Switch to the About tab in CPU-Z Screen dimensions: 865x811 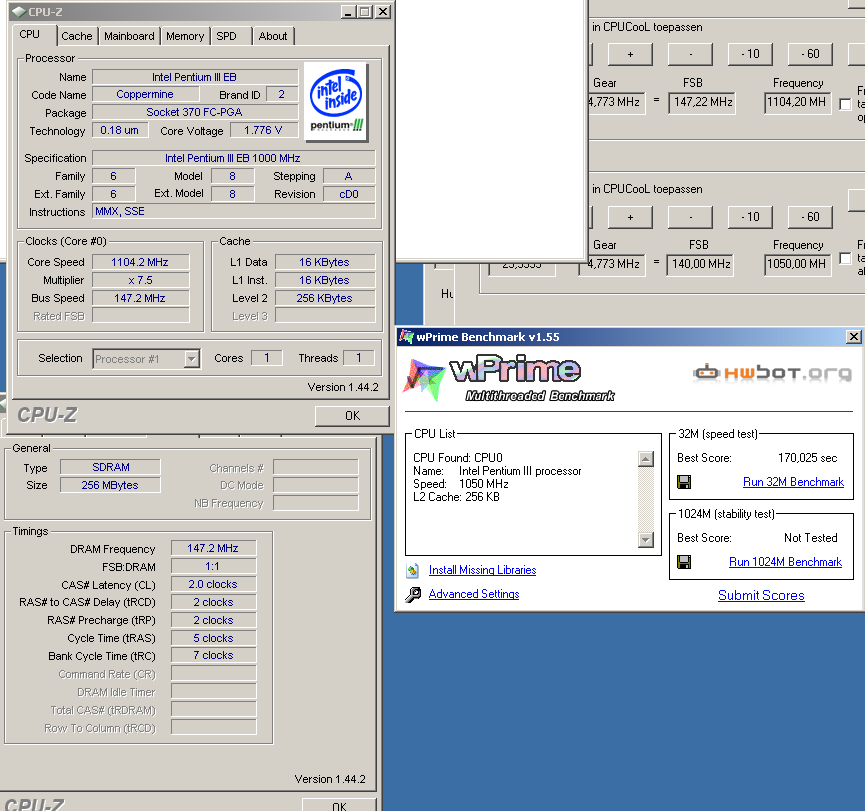pos(273,36)
